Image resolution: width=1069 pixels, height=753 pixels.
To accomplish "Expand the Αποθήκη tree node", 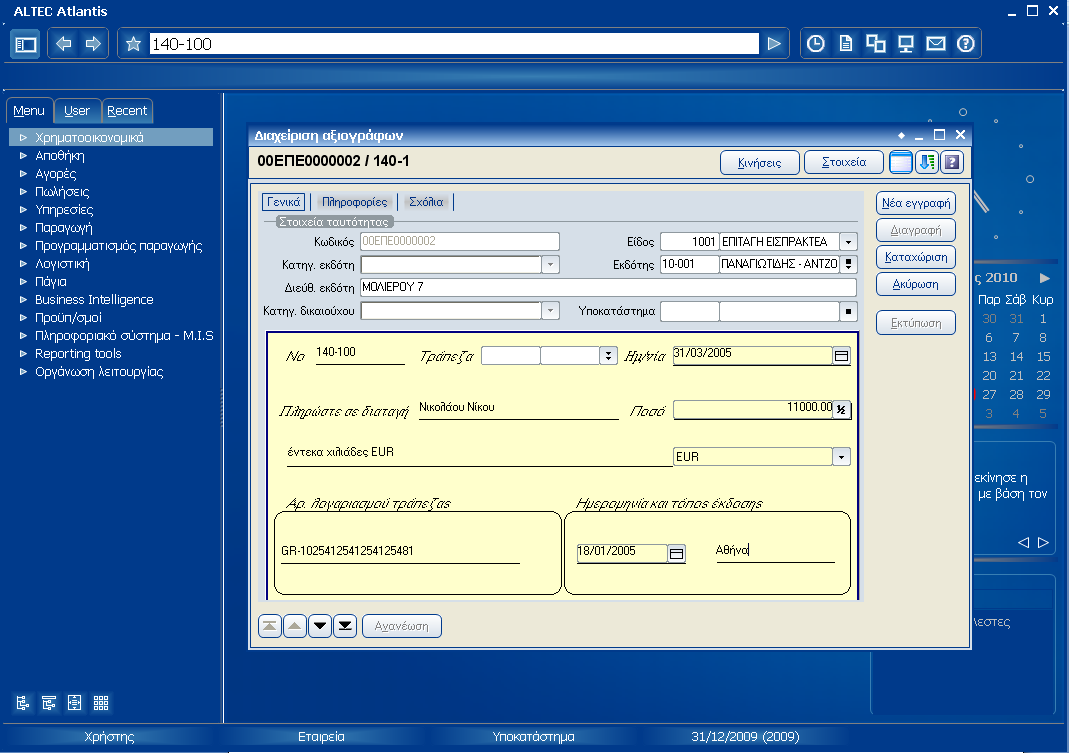I will [x=23, y=156].
